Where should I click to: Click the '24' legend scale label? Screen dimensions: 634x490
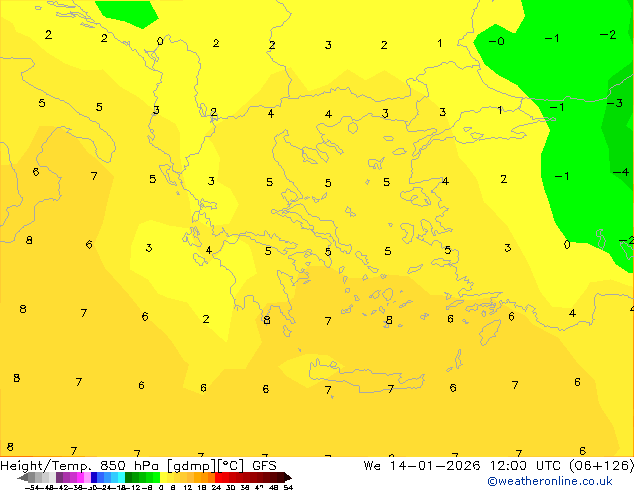(x=216, y=487)
